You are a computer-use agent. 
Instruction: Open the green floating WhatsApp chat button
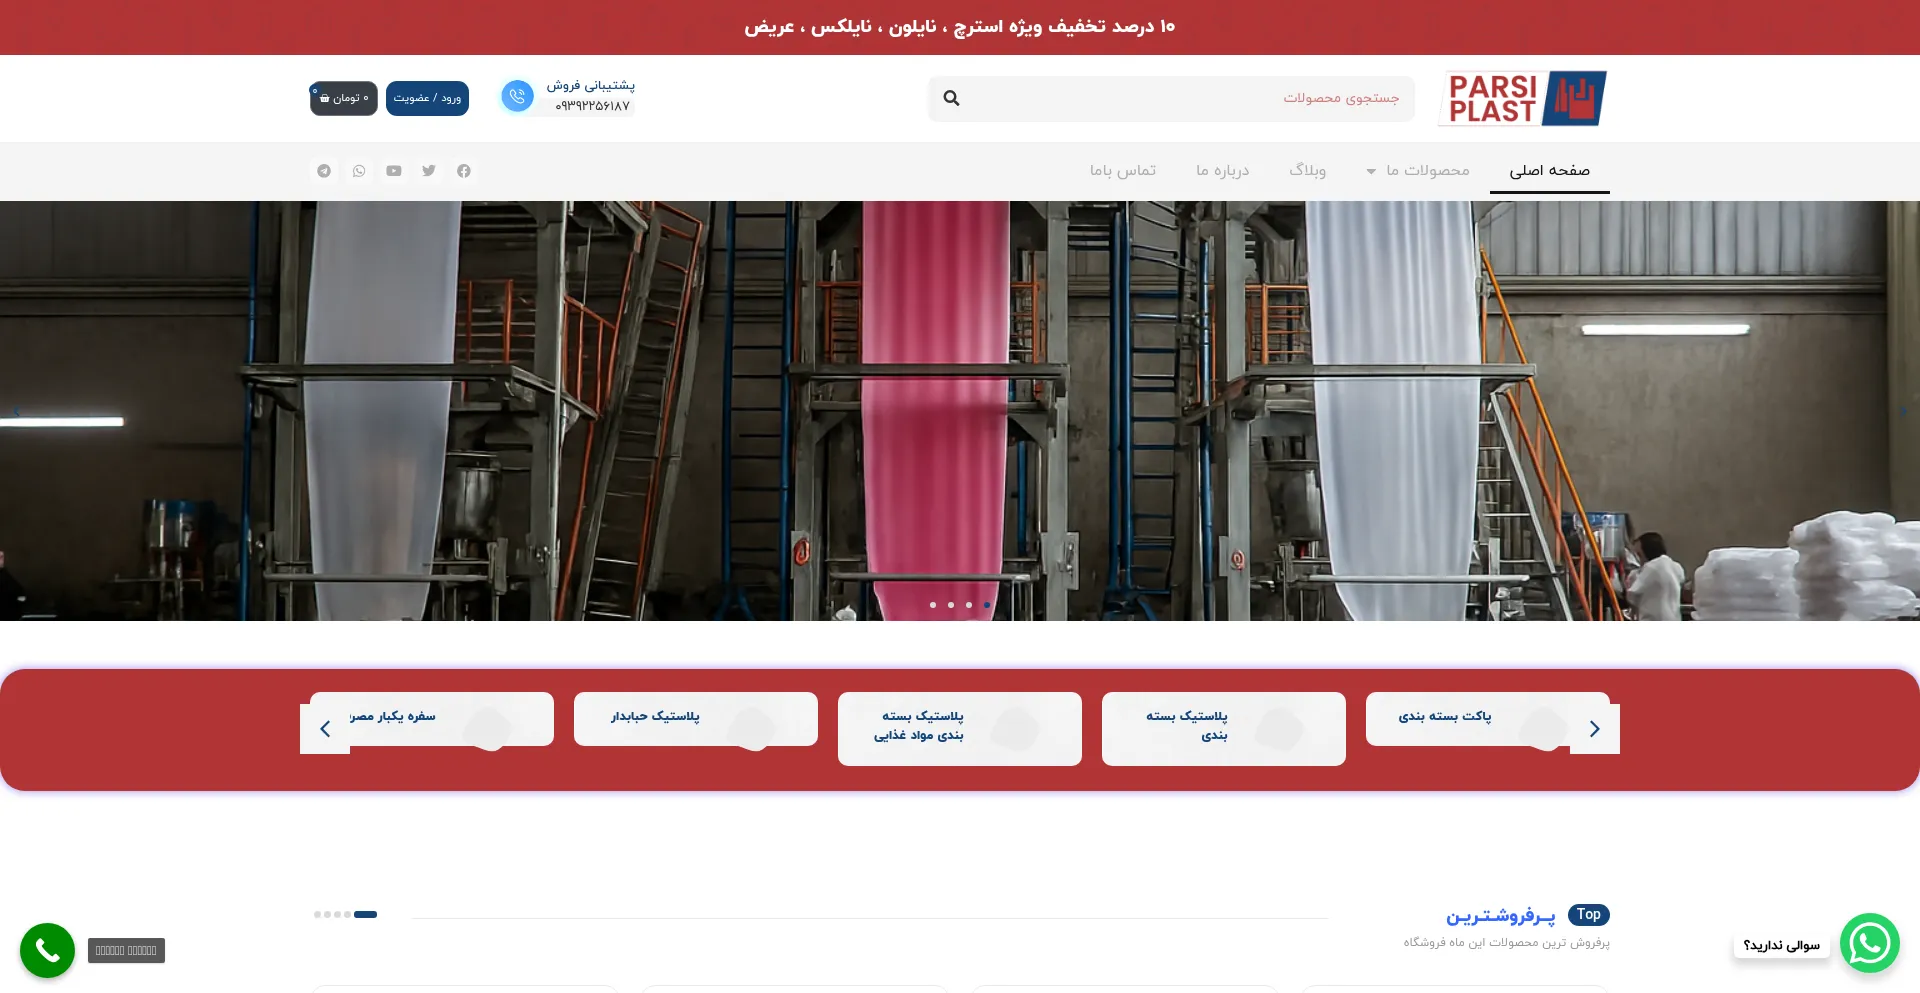[1869, 943]
